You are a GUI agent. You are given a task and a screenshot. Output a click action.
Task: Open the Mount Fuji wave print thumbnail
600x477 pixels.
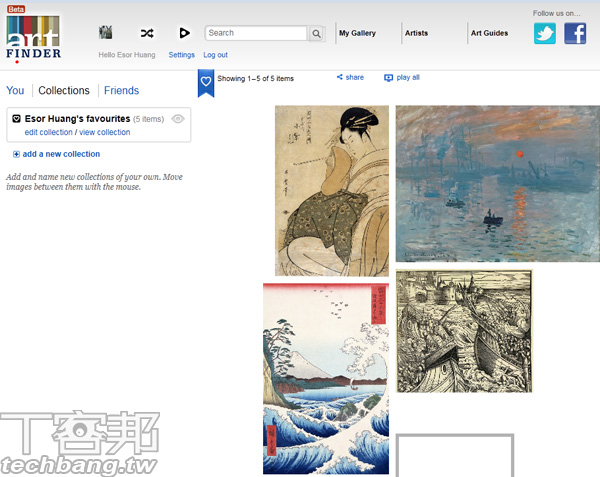[x=326, y=379]
